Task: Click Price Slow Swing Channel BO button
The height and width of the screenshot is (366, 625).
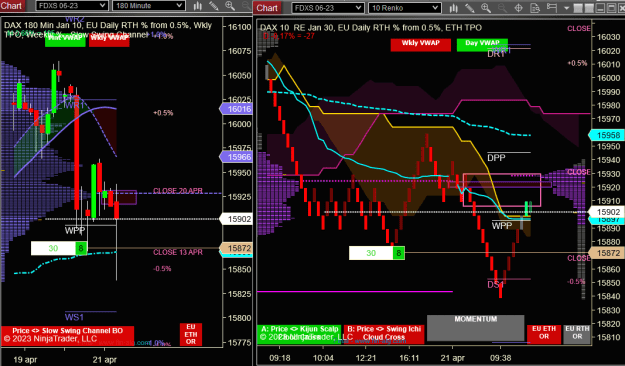Action: coord(67,336)
